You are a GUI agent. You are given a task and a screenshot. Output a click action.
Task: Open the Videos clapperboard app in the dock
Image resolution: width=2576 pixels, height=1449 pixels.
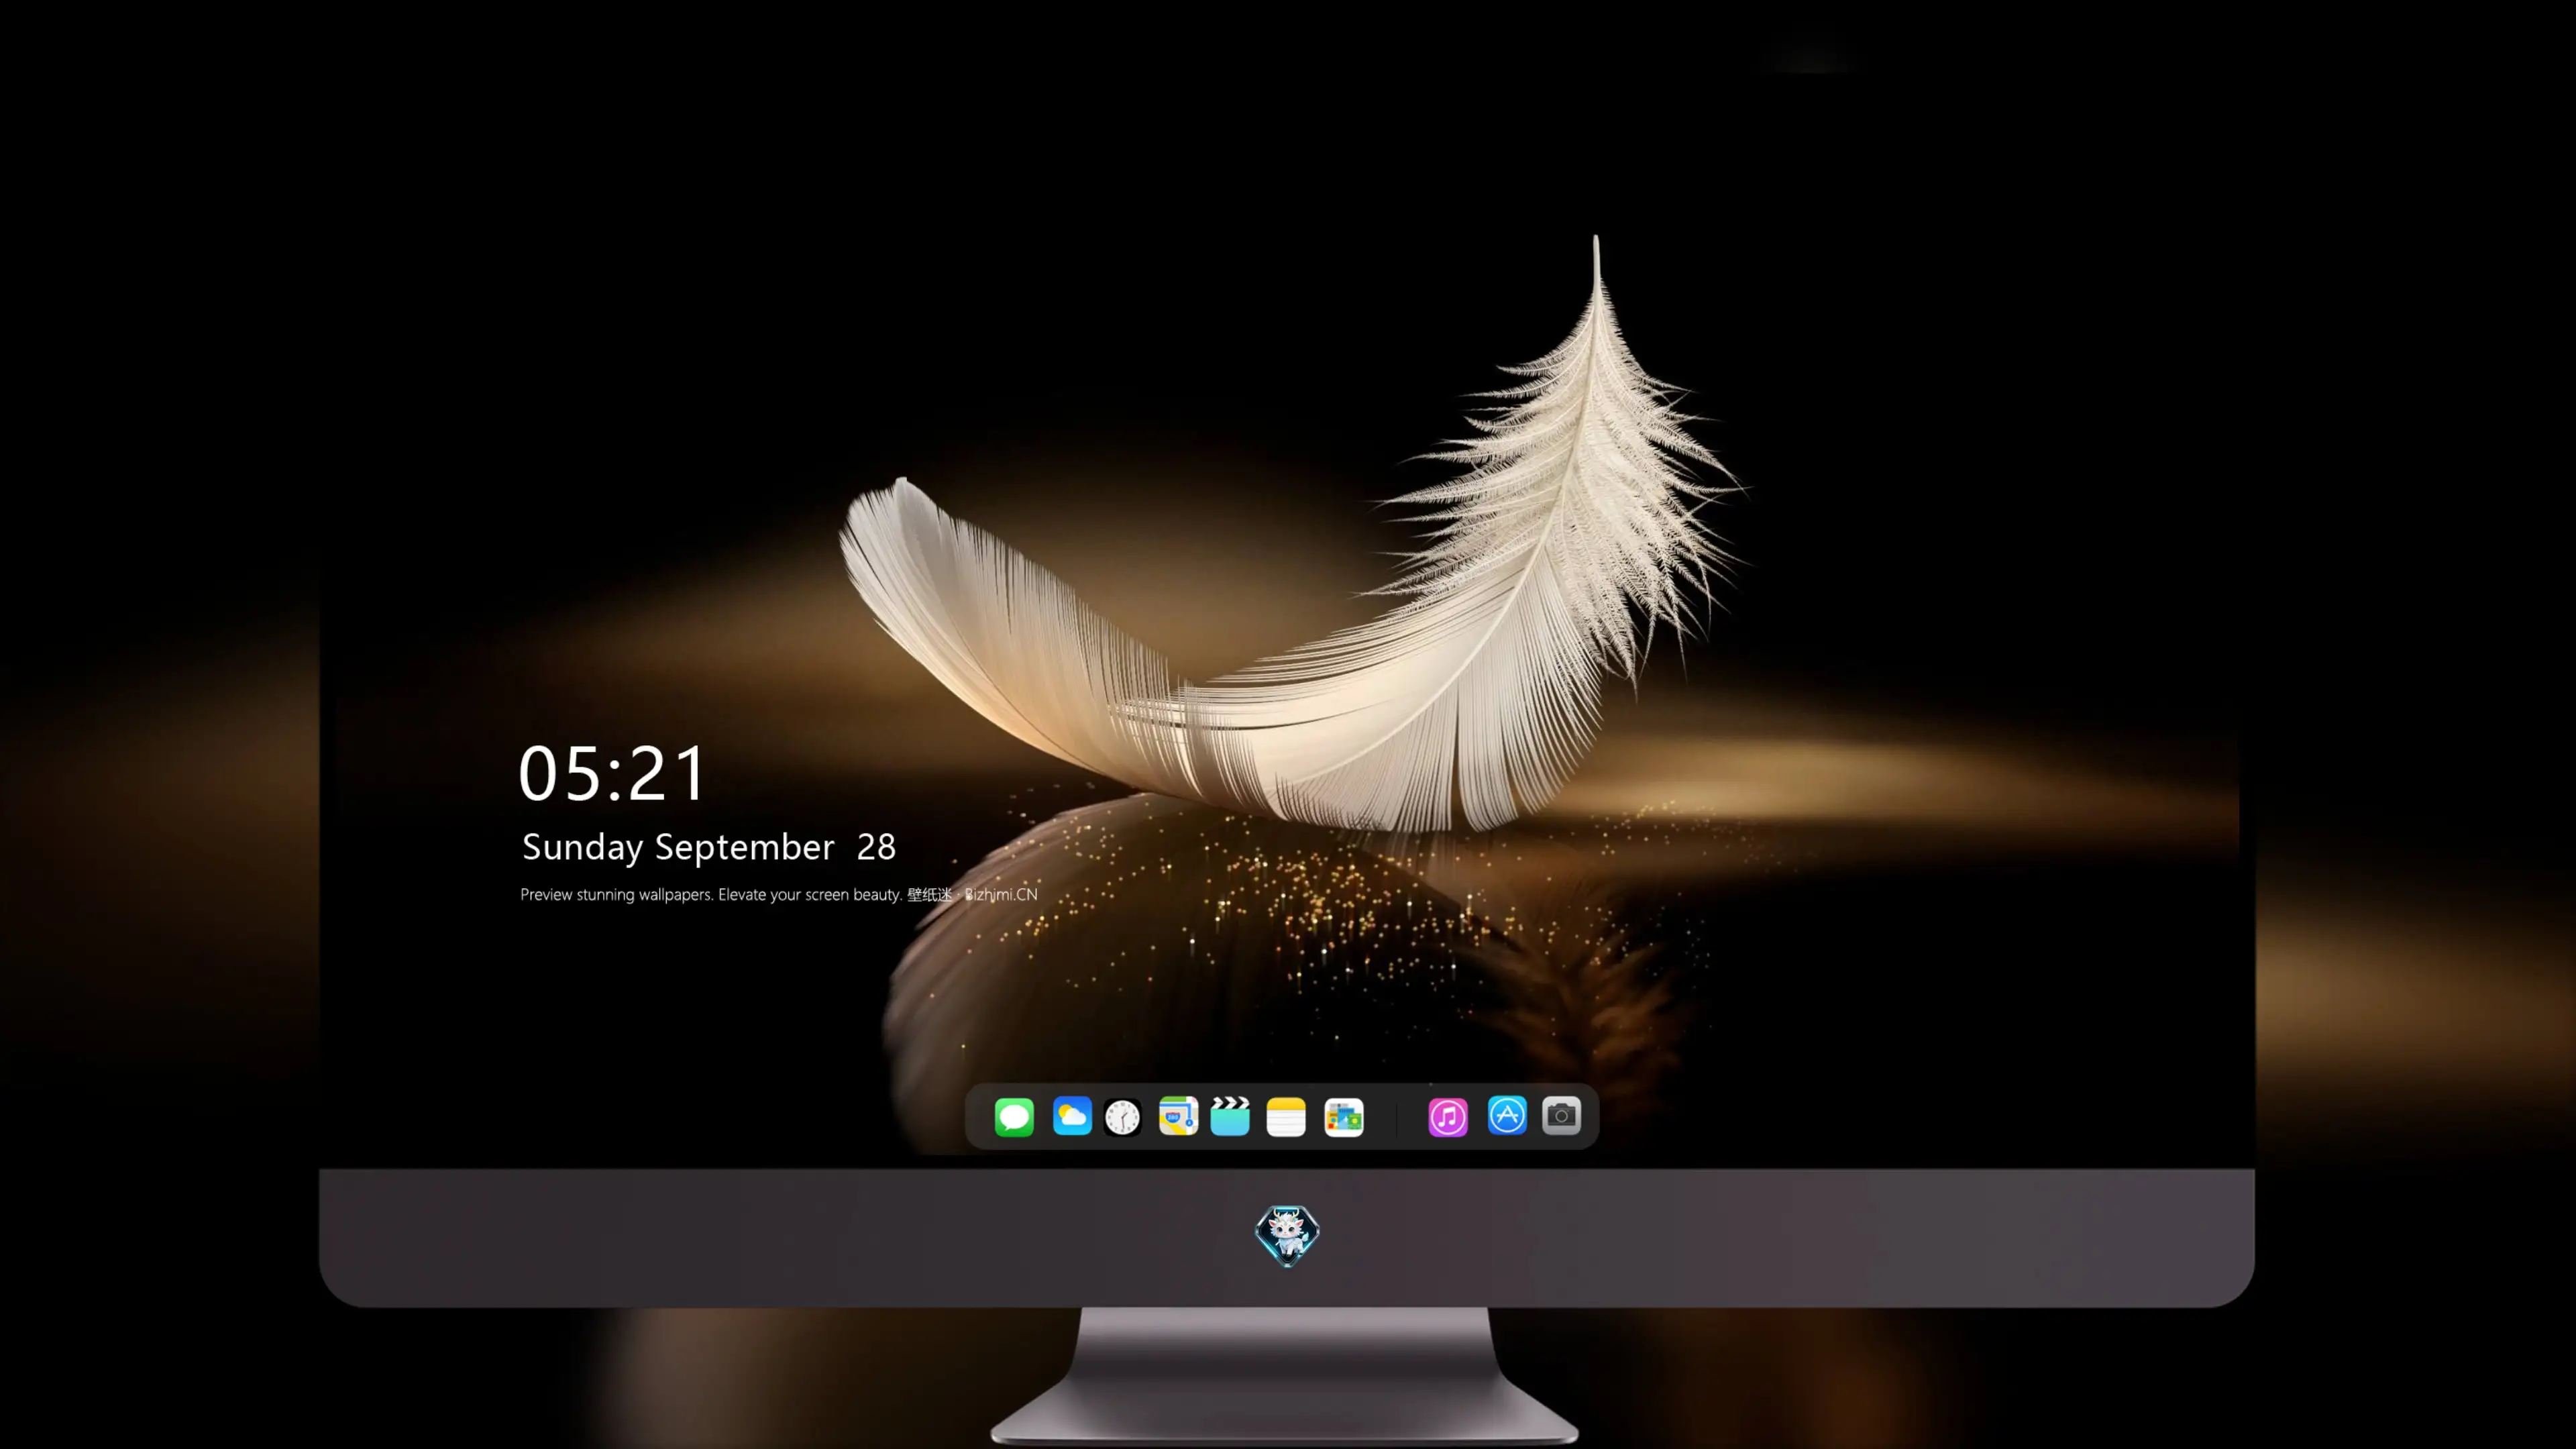pyautogui.click(x=1230, y=1116)
